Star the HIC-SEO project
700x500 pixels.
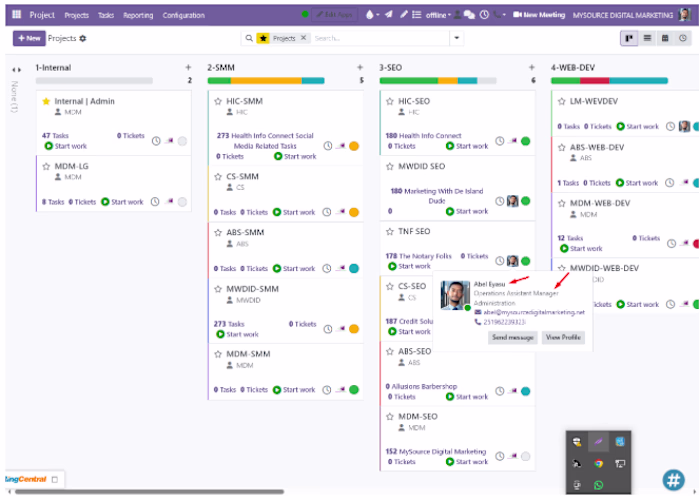click(390, 101)
